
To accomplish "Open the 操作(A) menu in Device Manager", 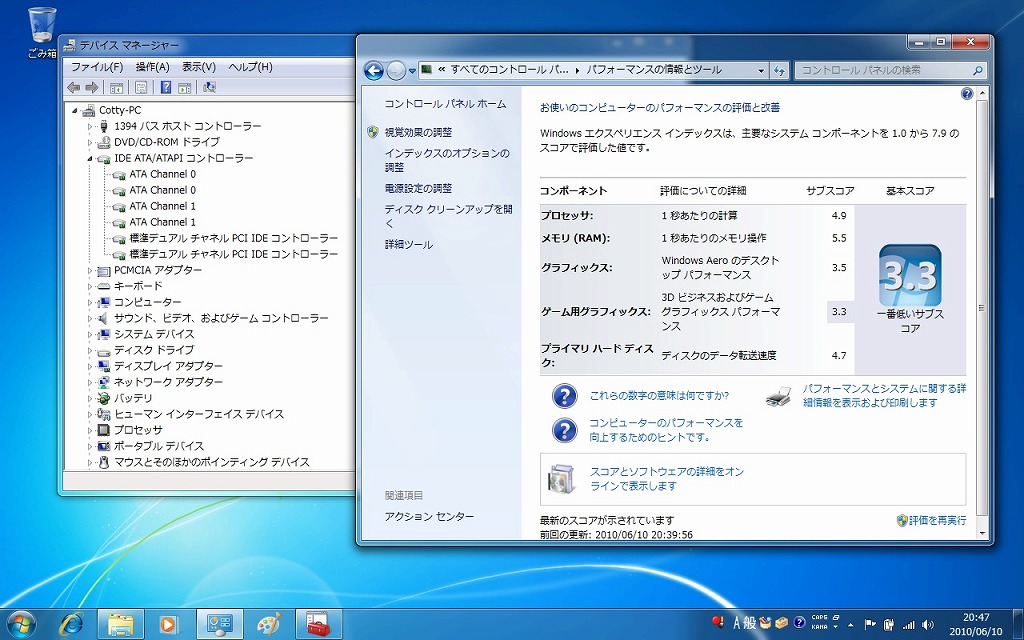I will coord(153,67).
